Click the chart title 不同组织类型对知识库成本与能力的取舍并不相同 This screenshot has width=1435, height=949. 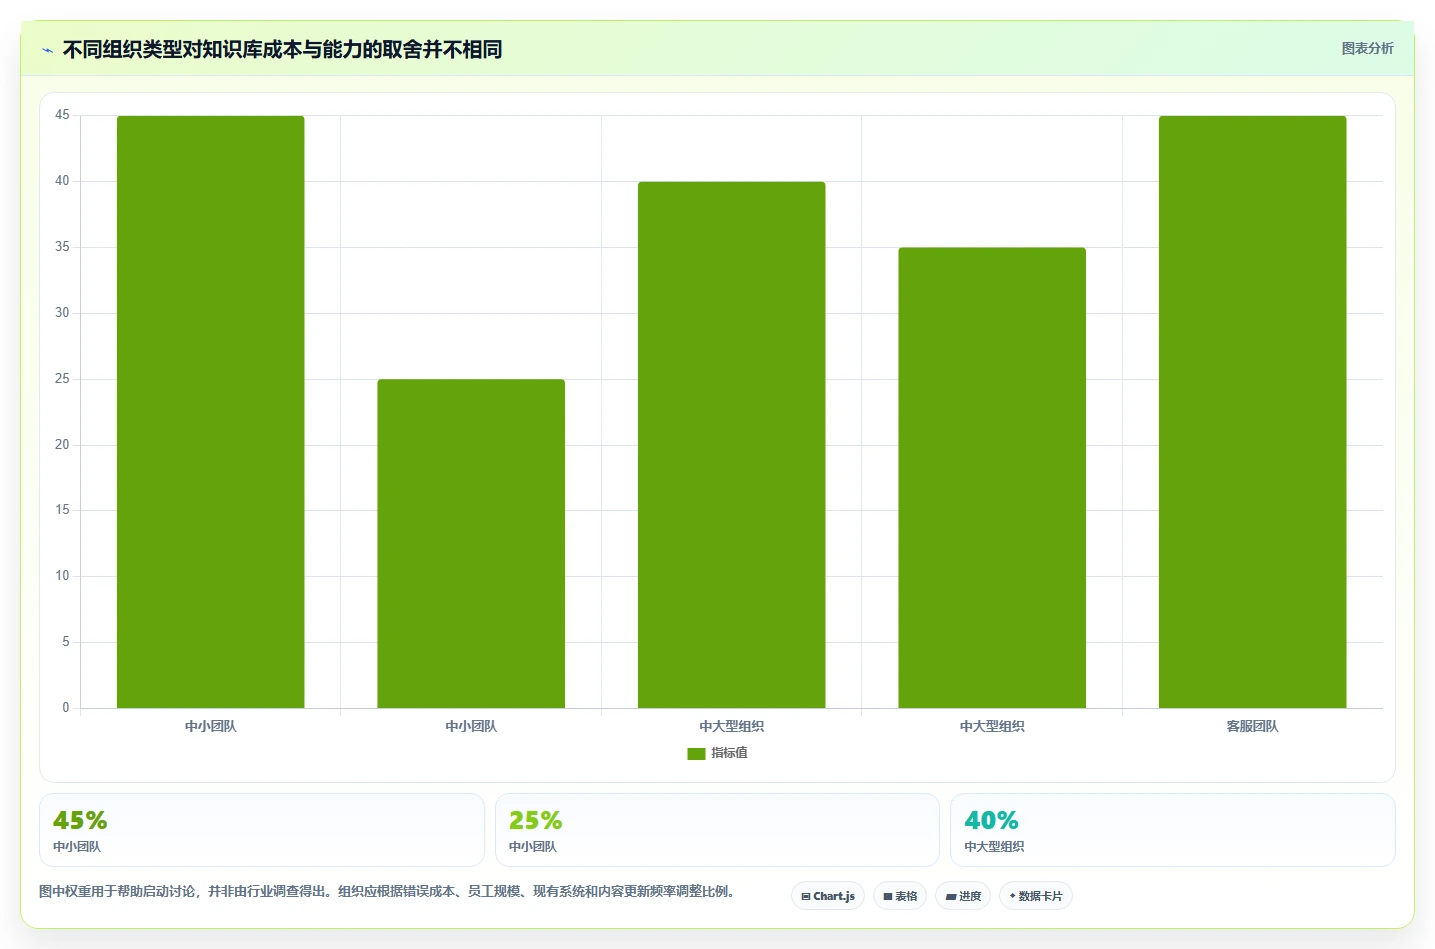(282, 49)
